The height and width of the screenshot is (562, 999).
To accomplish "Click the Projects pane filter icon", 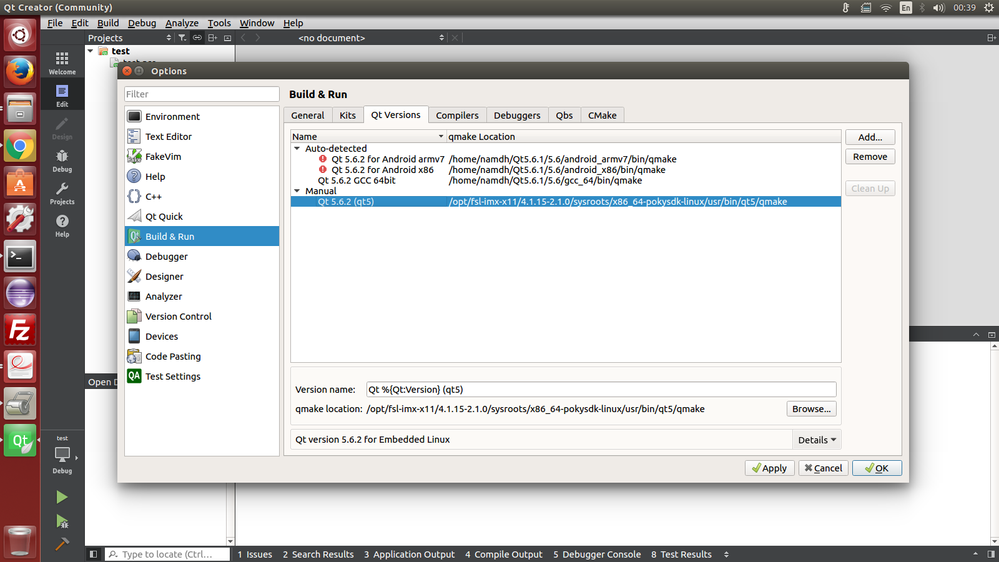I will pos(182,38).
